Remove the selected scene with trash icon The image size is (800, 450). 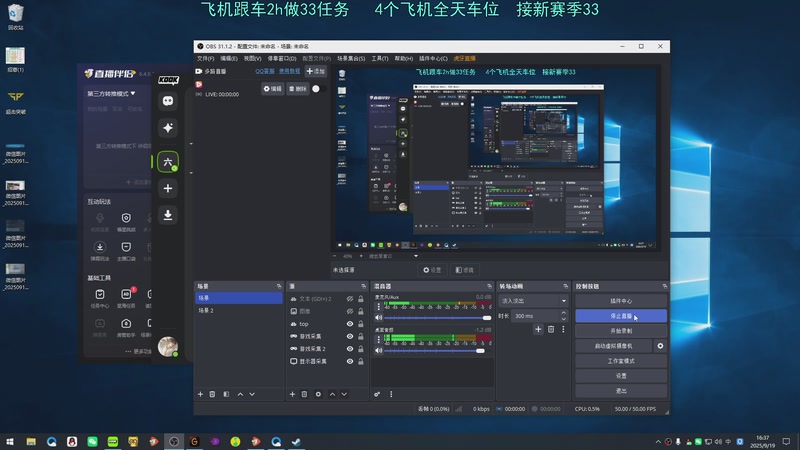(212, 394)
